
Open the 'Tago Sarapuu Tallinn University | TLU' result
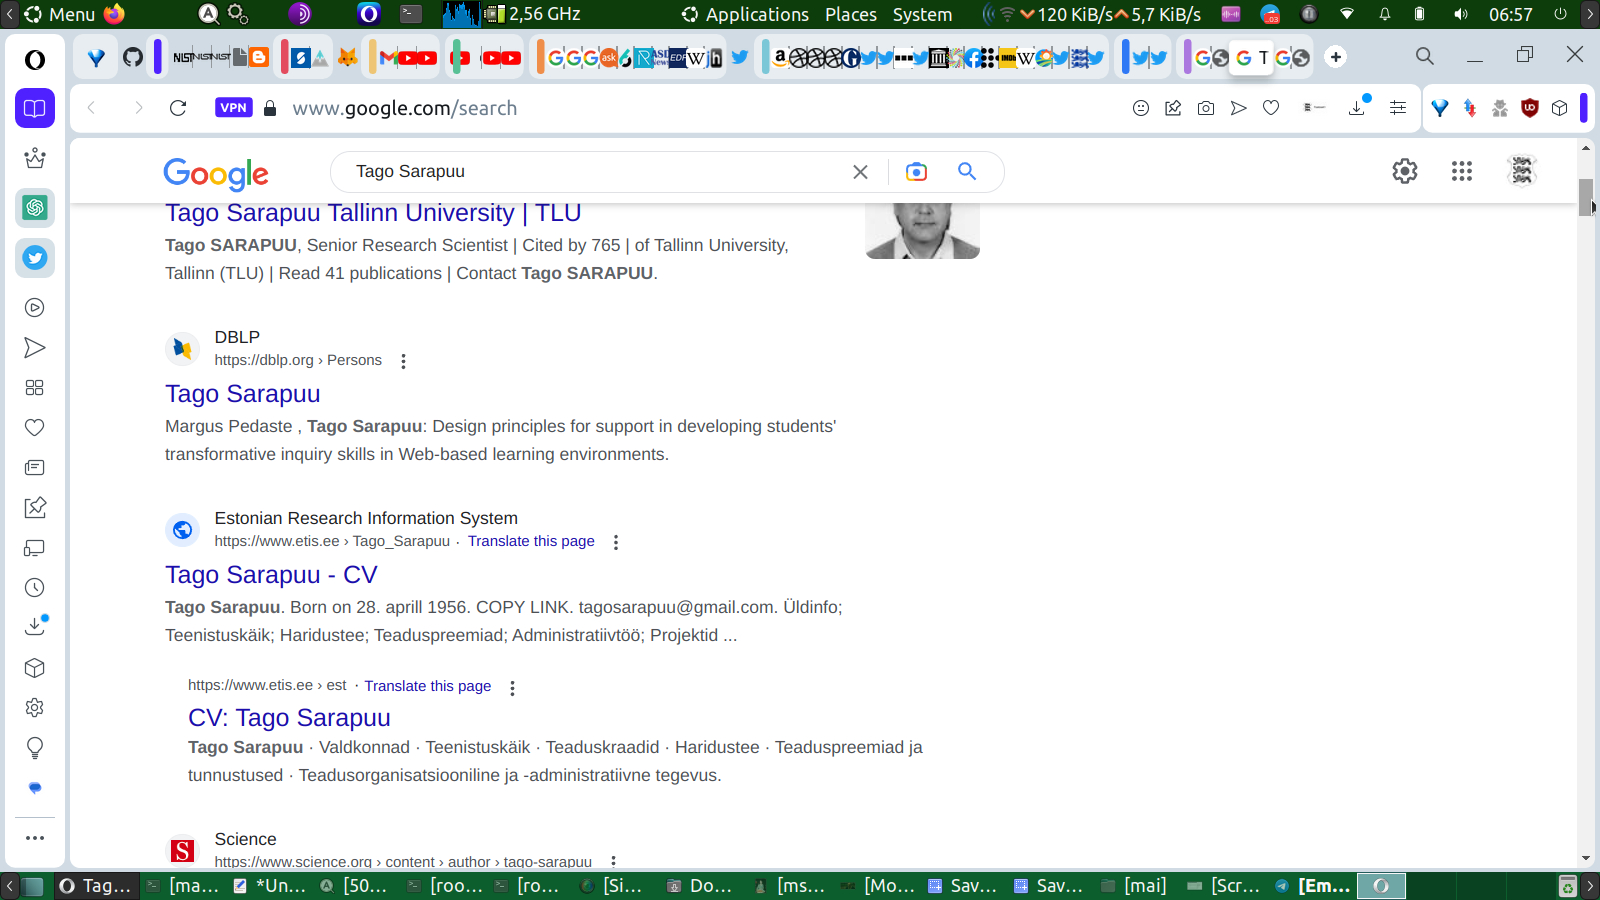[x=373, y=213]
